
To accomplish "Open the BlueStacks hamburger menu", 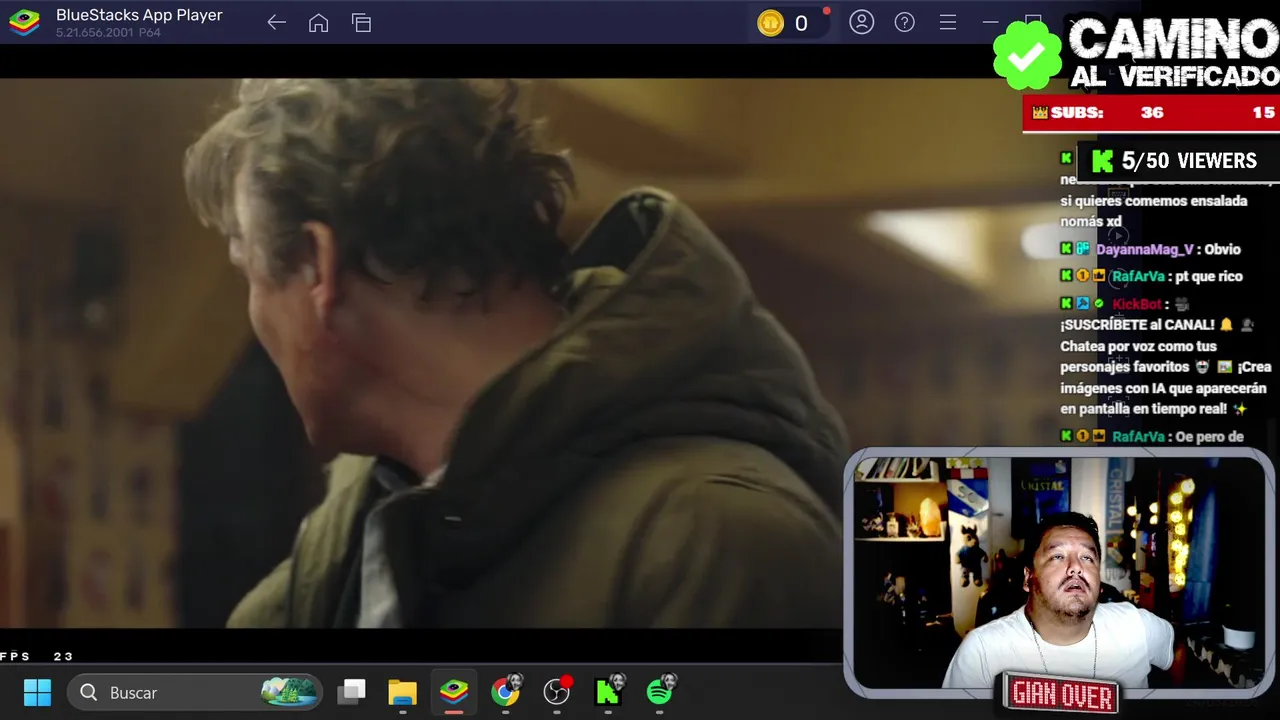I will (947, 22).
